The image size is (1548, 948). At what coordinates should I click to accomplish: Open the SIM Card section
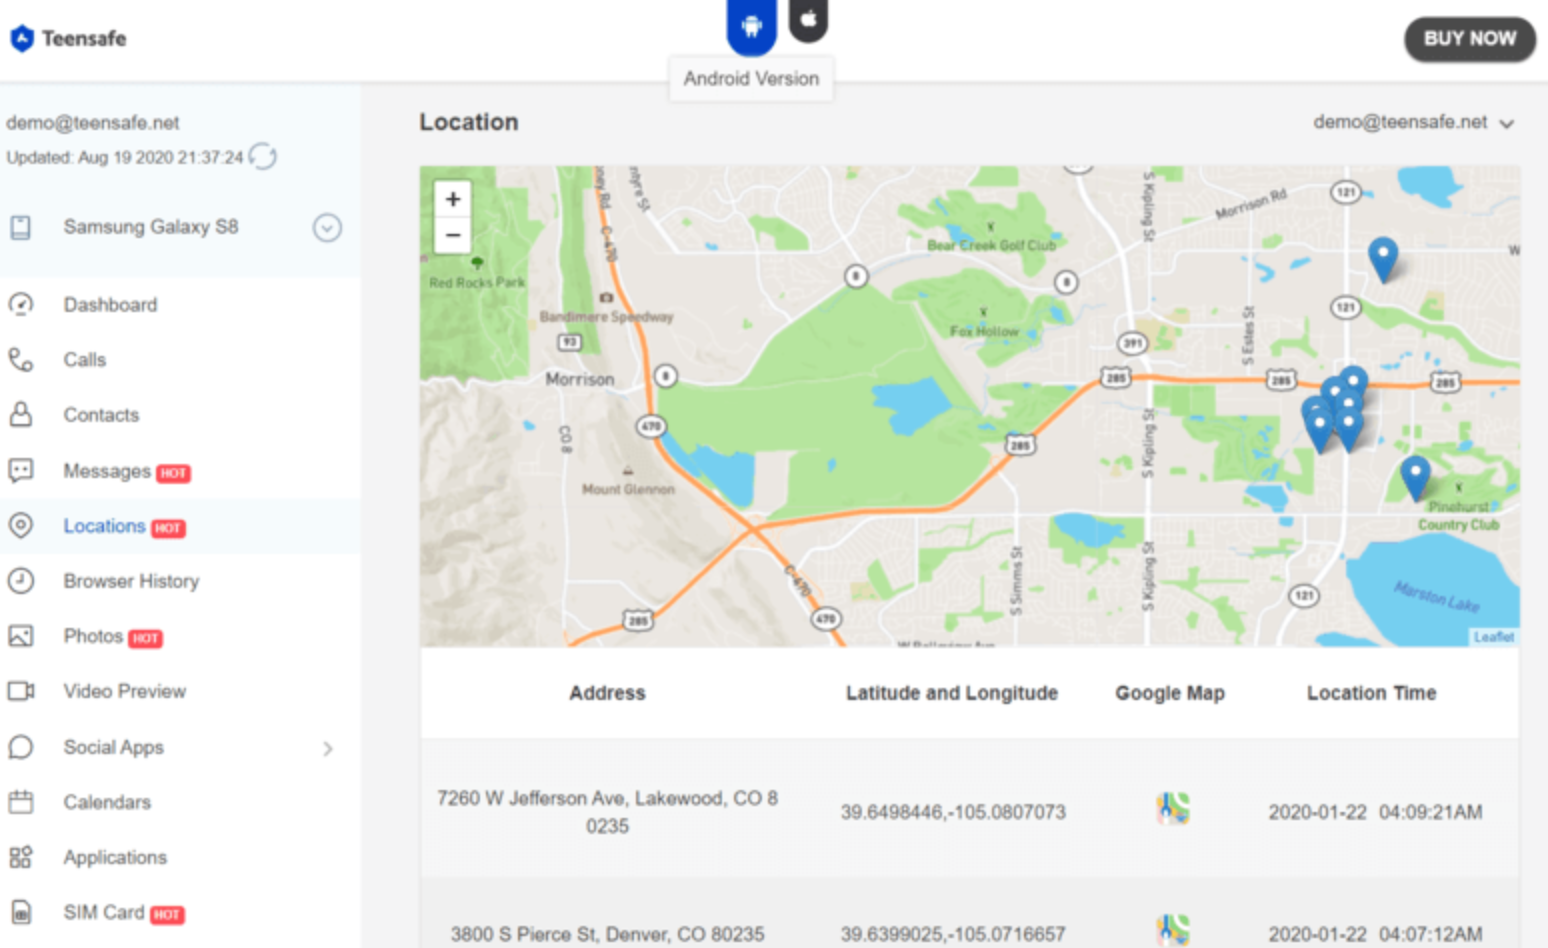tap(104, 912)
